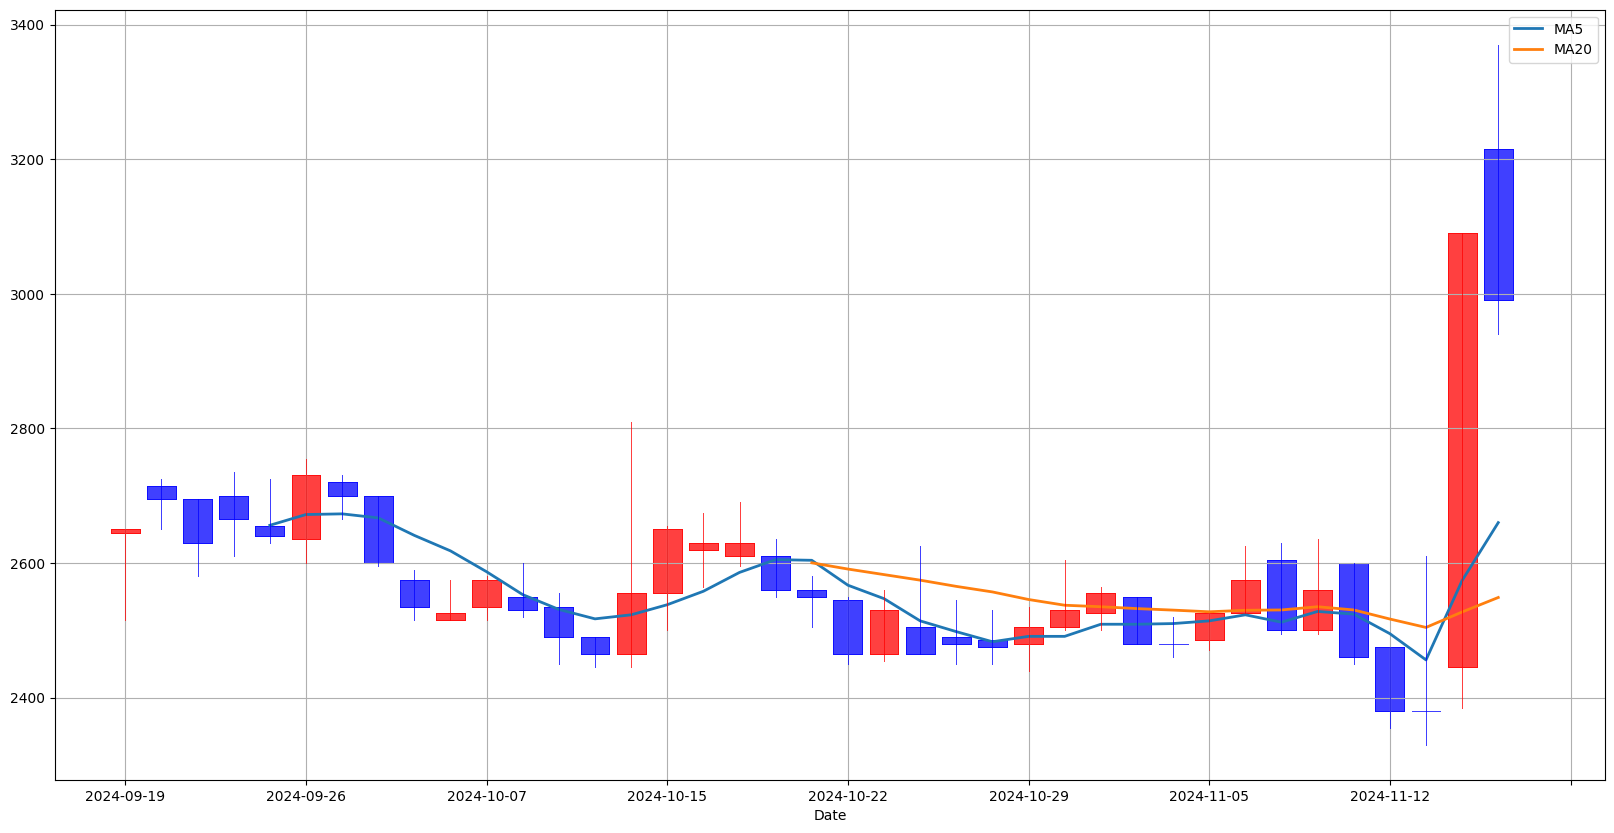Click the red candle on 2024-11-05
The width and height of the screenshot is (1614, 833).
[1209, 626]
